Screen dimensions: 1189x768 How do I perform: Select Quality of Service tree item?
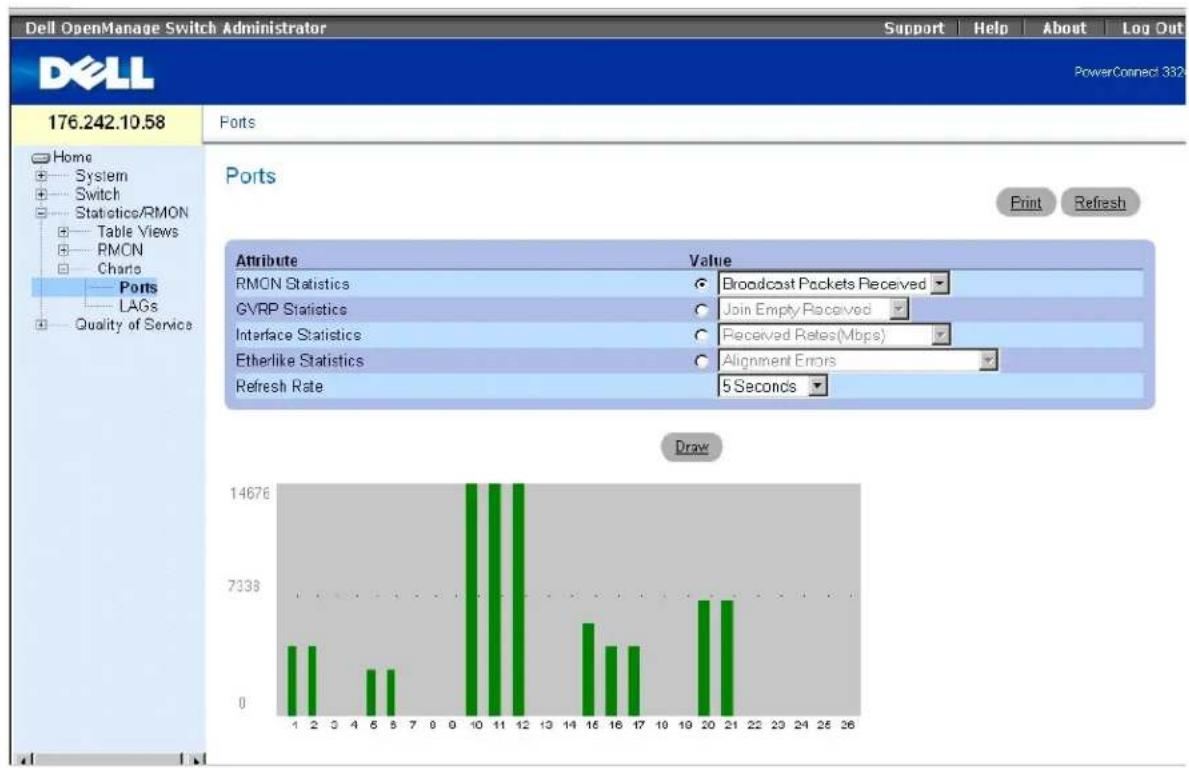click(x=133, y=324)
